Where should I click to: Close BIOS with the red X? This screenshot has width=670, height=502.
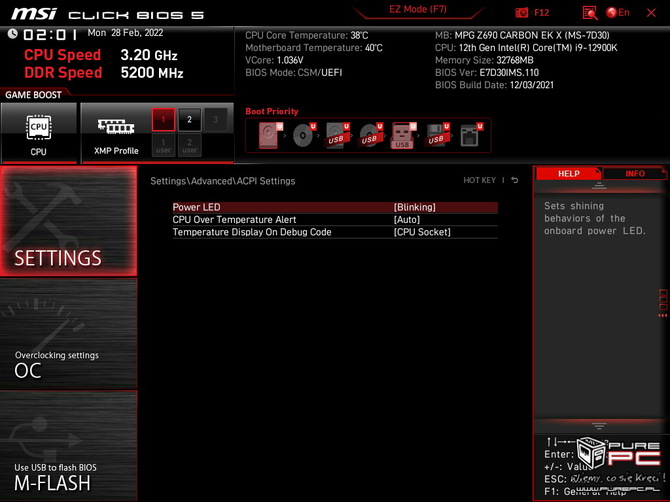pyautogui.click(x=651, y=13)
